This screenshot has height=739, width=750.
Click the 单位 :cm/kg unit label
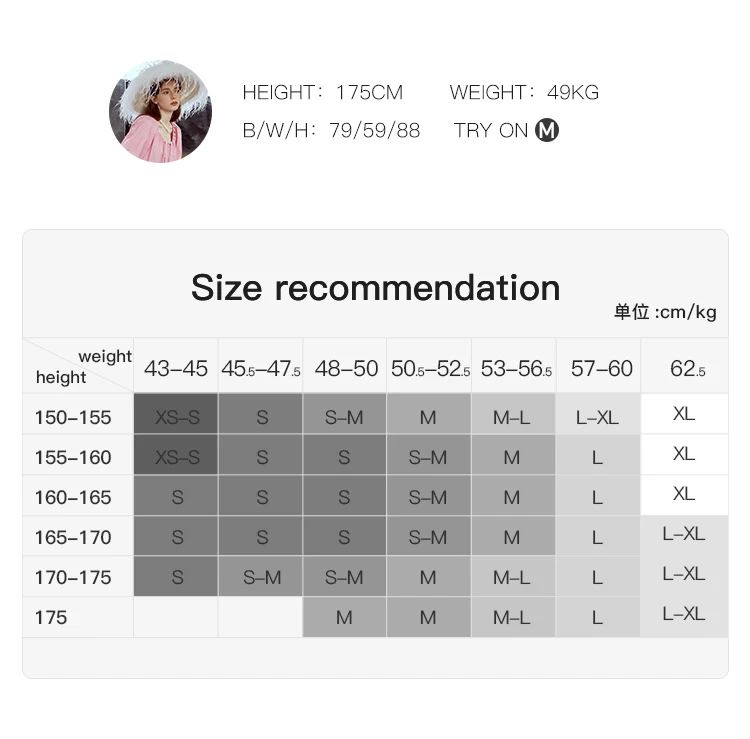click(x=665, y=312)
